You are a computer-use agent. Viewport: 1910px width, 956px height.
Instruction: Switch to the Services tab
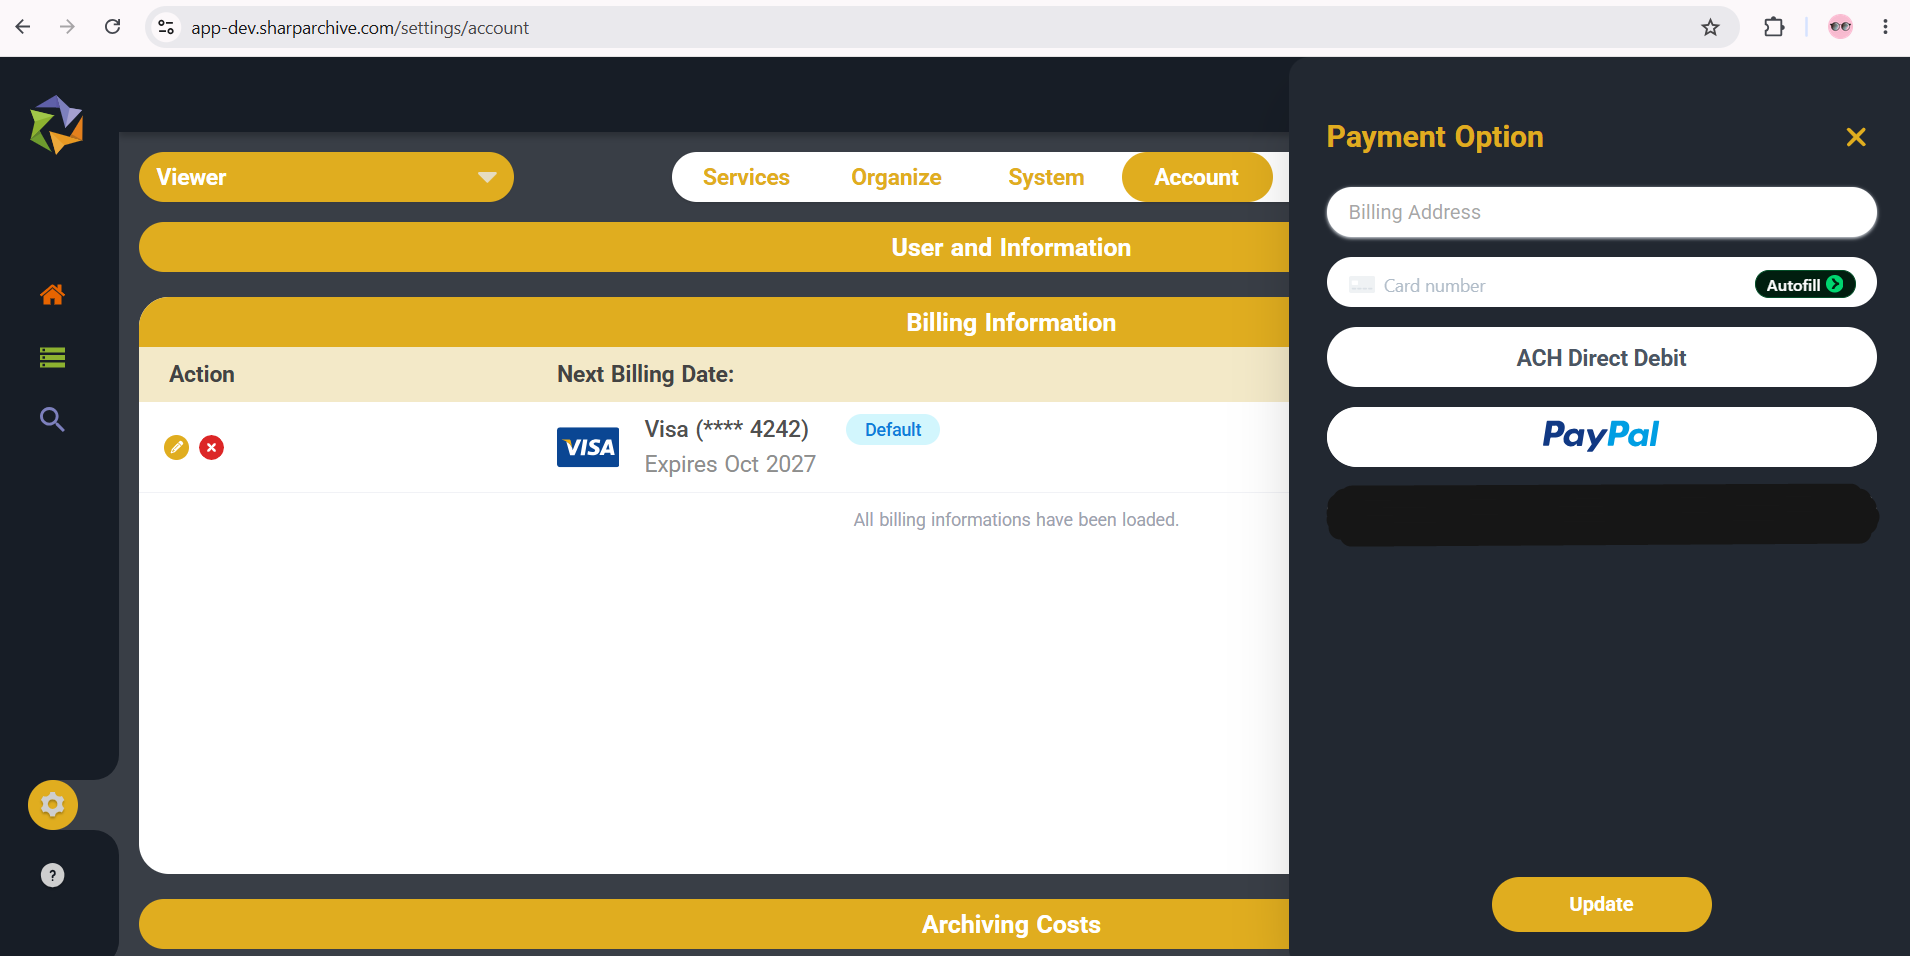tap(746, 177)
